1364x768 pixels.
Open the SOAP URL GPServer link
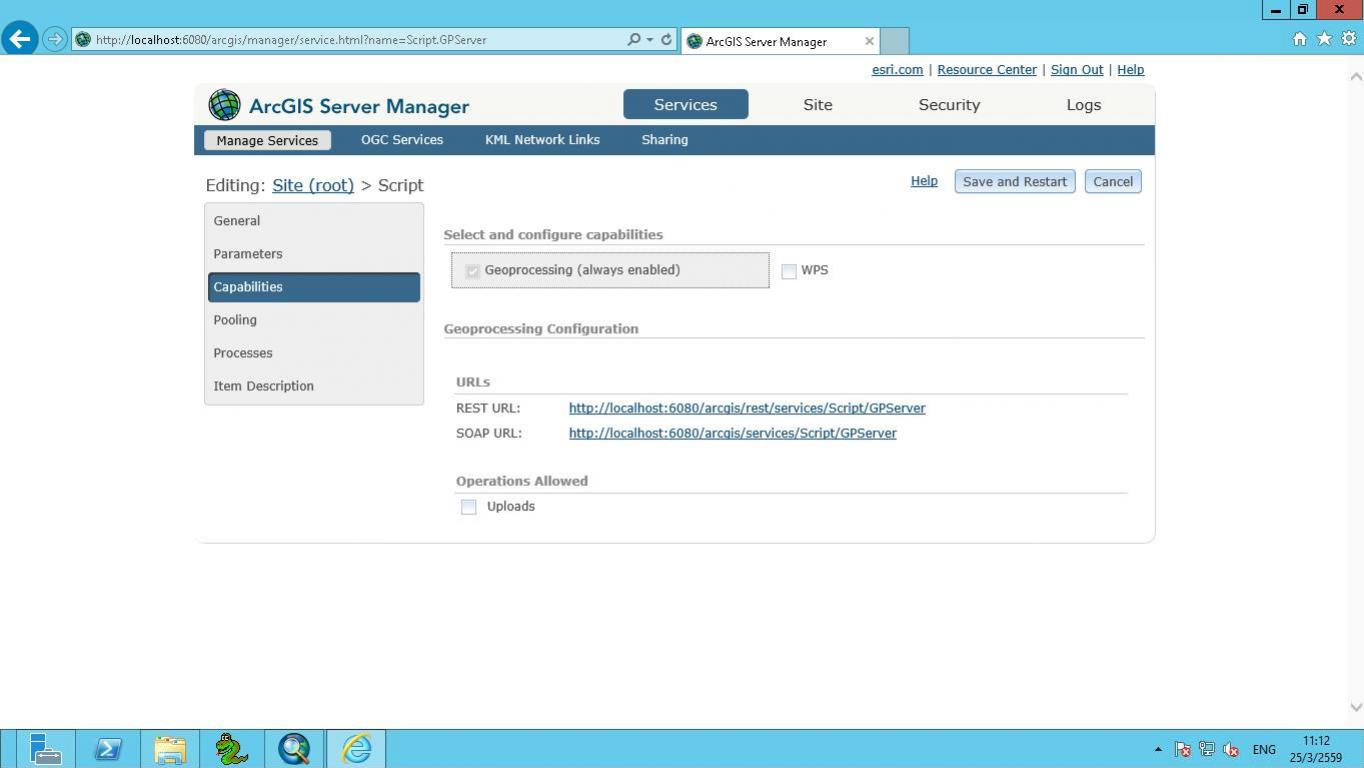tap(733, 433)
